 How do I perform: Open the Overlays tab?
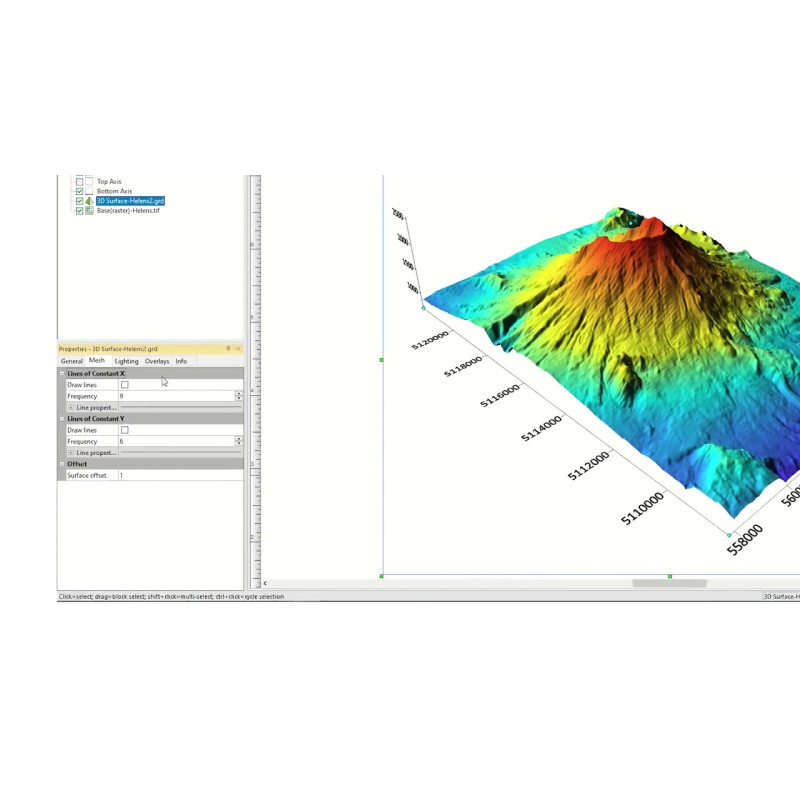point(156,361)
